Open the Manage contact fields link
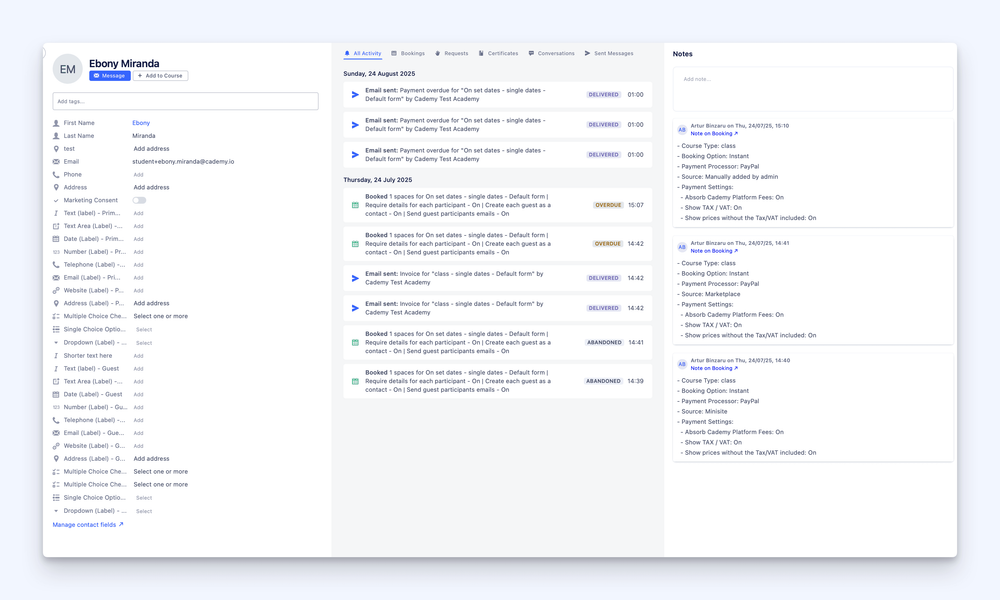 (x=84, y=525)
